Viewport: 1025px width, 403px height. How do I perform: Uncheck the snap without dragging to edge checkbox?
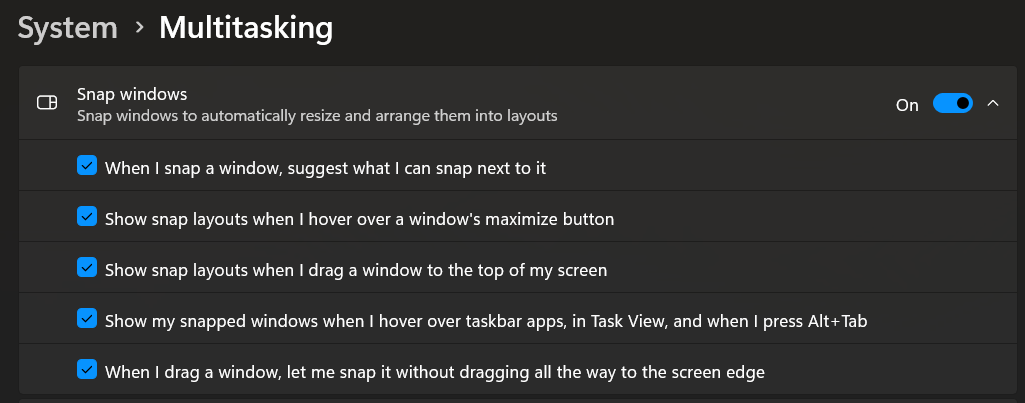click(x=87, y=370)
